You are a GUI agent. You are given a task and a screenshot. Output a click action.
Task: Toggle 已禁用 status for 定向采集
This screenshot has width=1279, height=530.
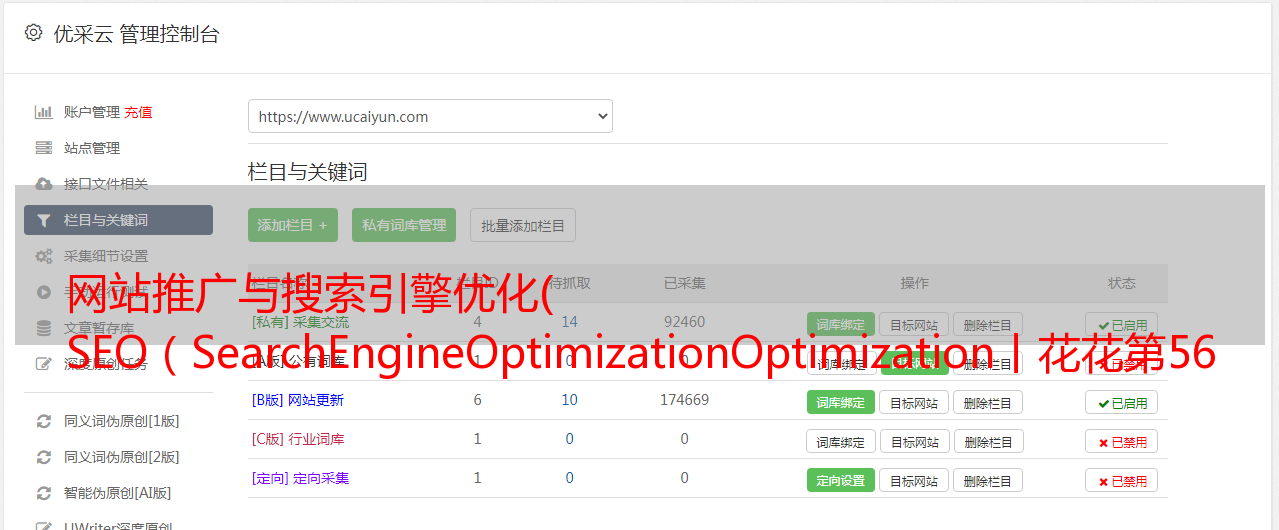click(1122, 480)
